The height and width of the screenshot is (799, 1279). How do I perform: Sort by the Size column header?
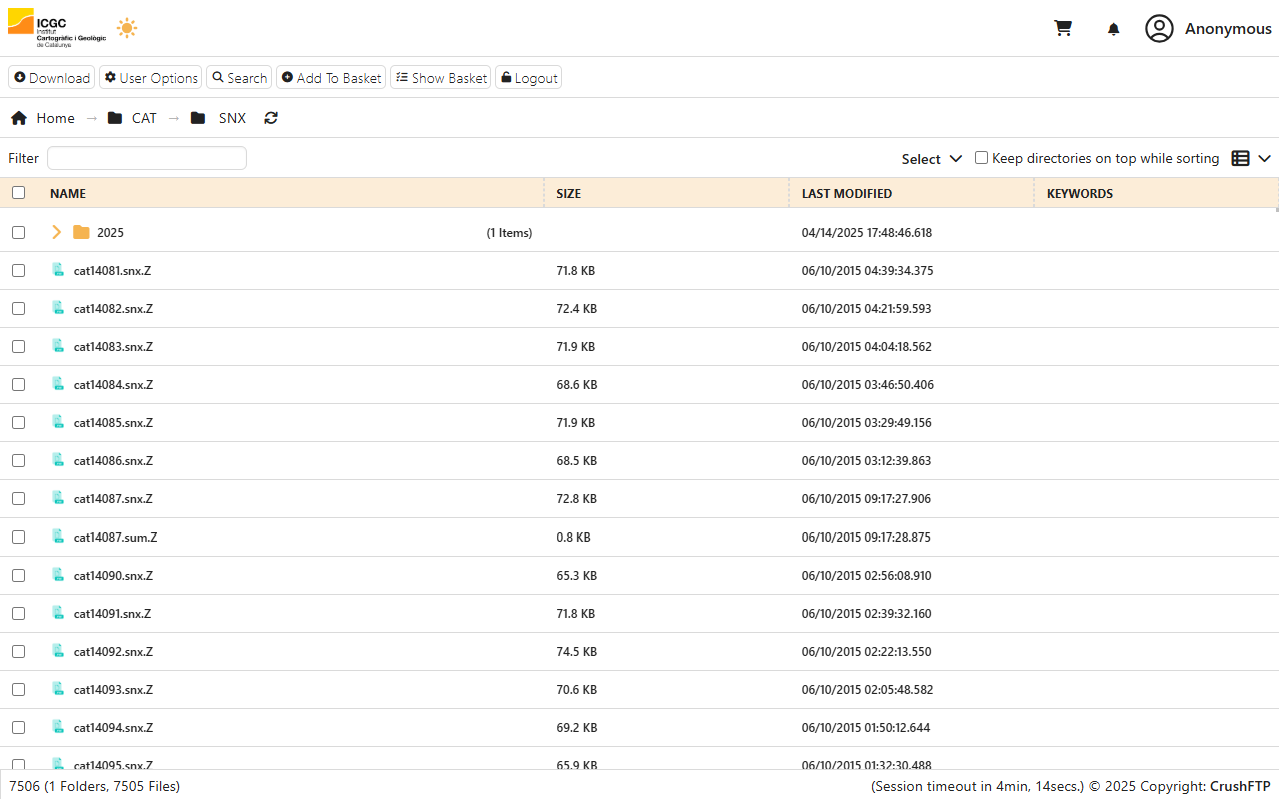tap(568, 194)
